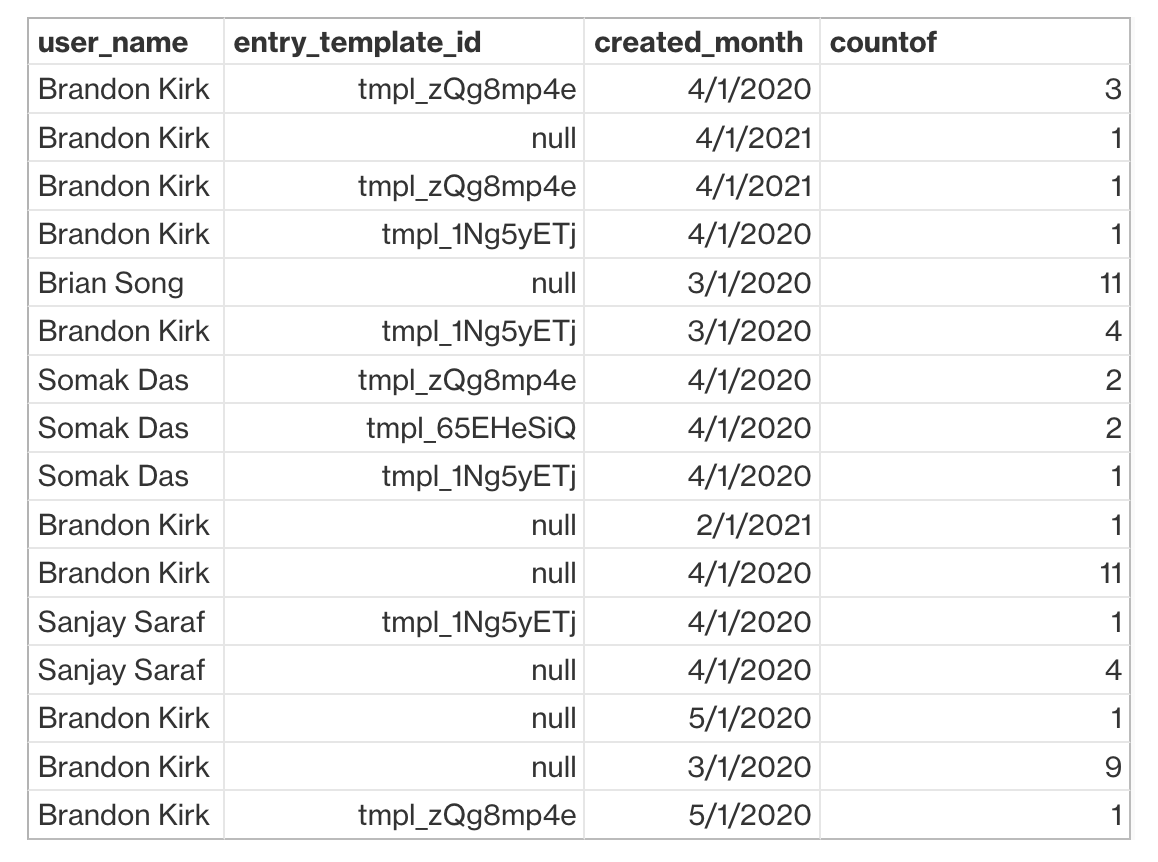Screen dimensions: 1158x862
Task: Select the tmpl_65EHeSiQ template cell
Action: click(404, 428)
